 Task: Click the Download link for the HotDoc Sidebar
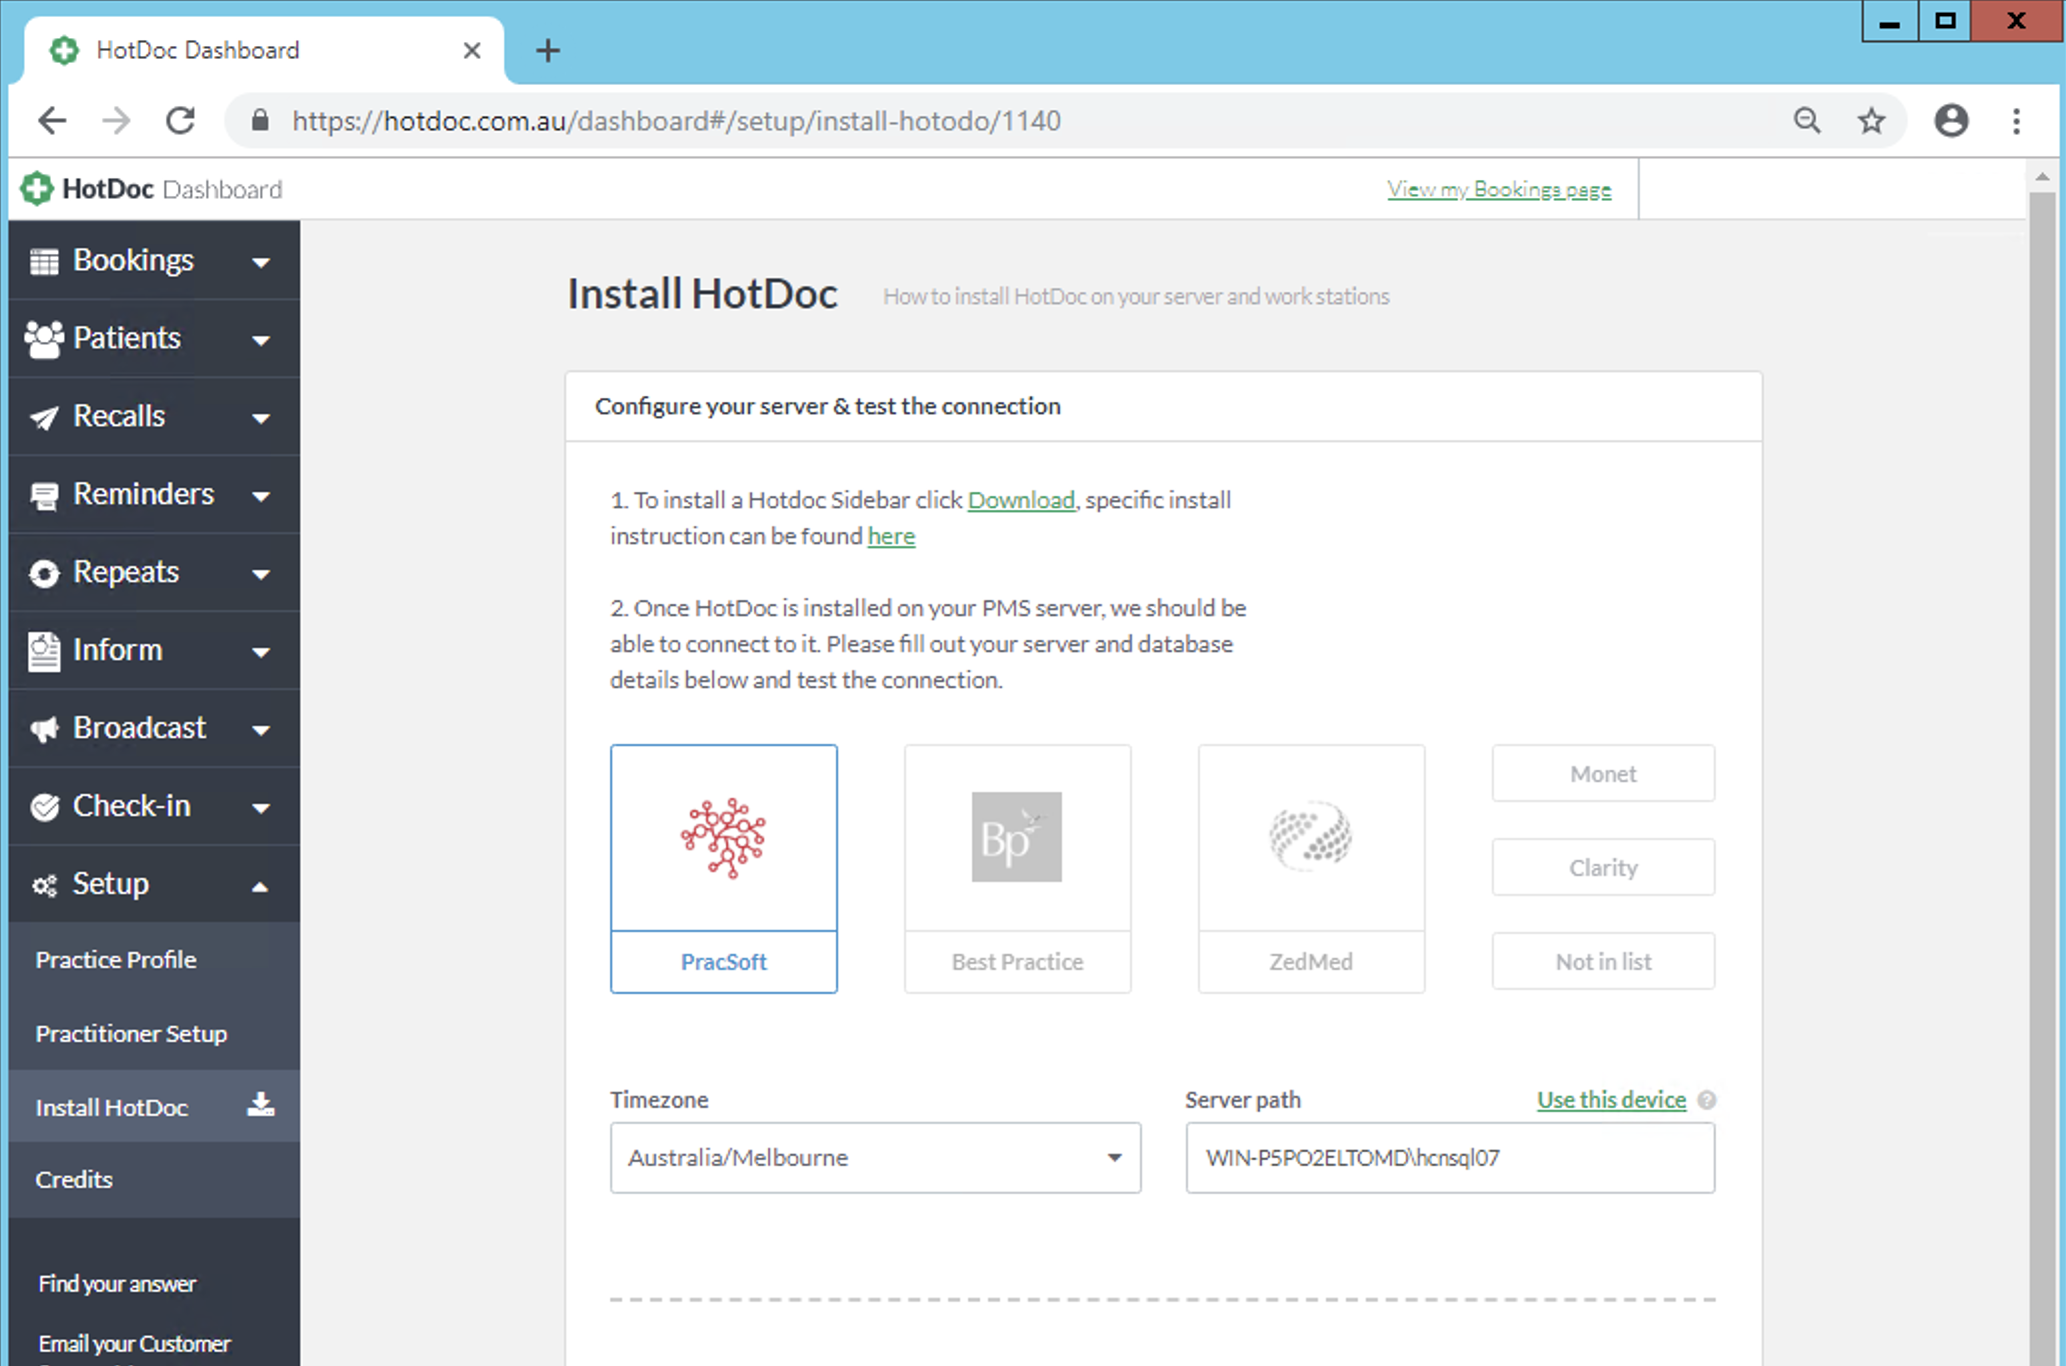[1021, 500]
